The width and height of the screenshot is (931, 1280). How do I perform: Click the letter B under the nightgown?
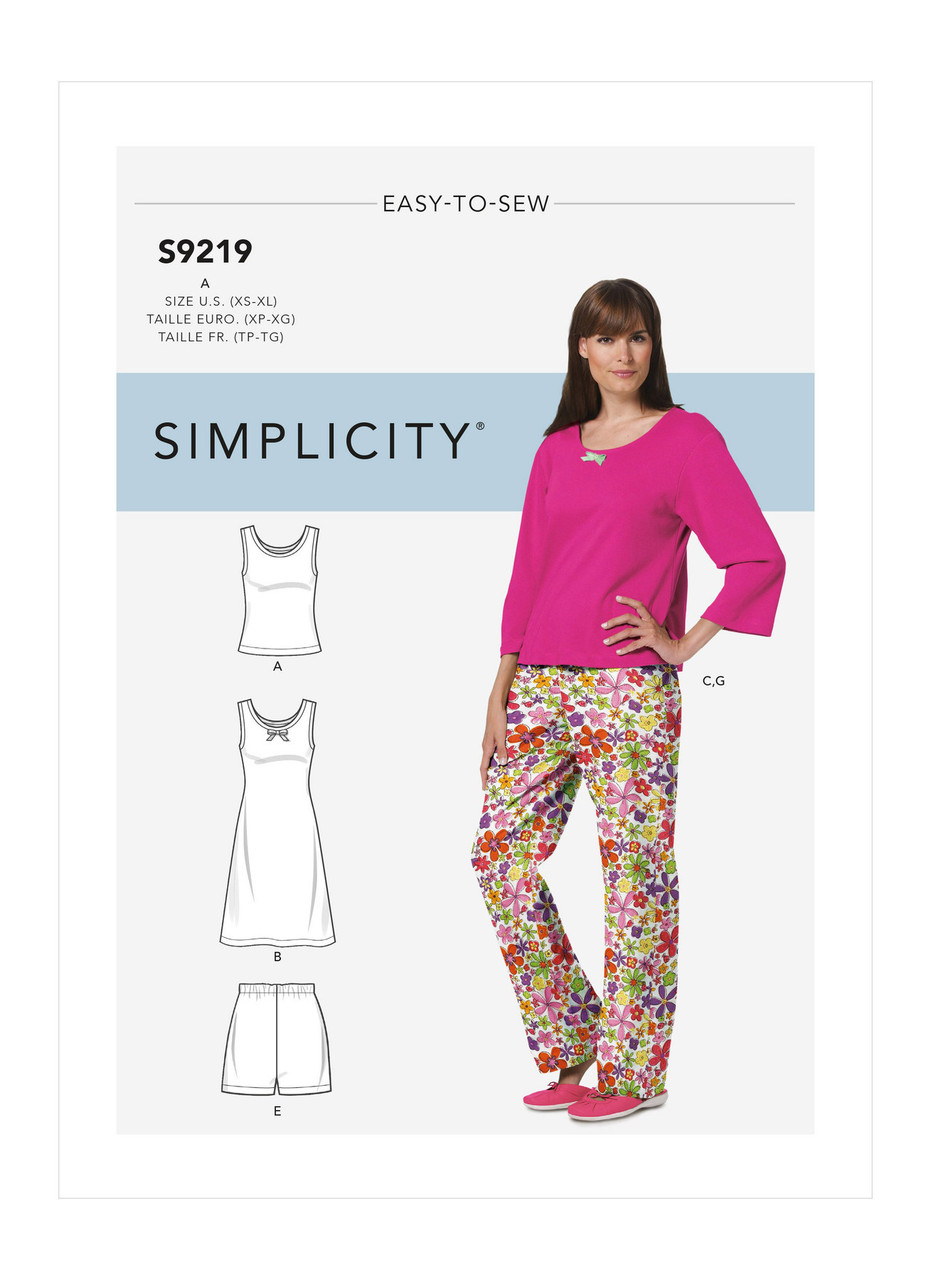[x=277, y=957]
